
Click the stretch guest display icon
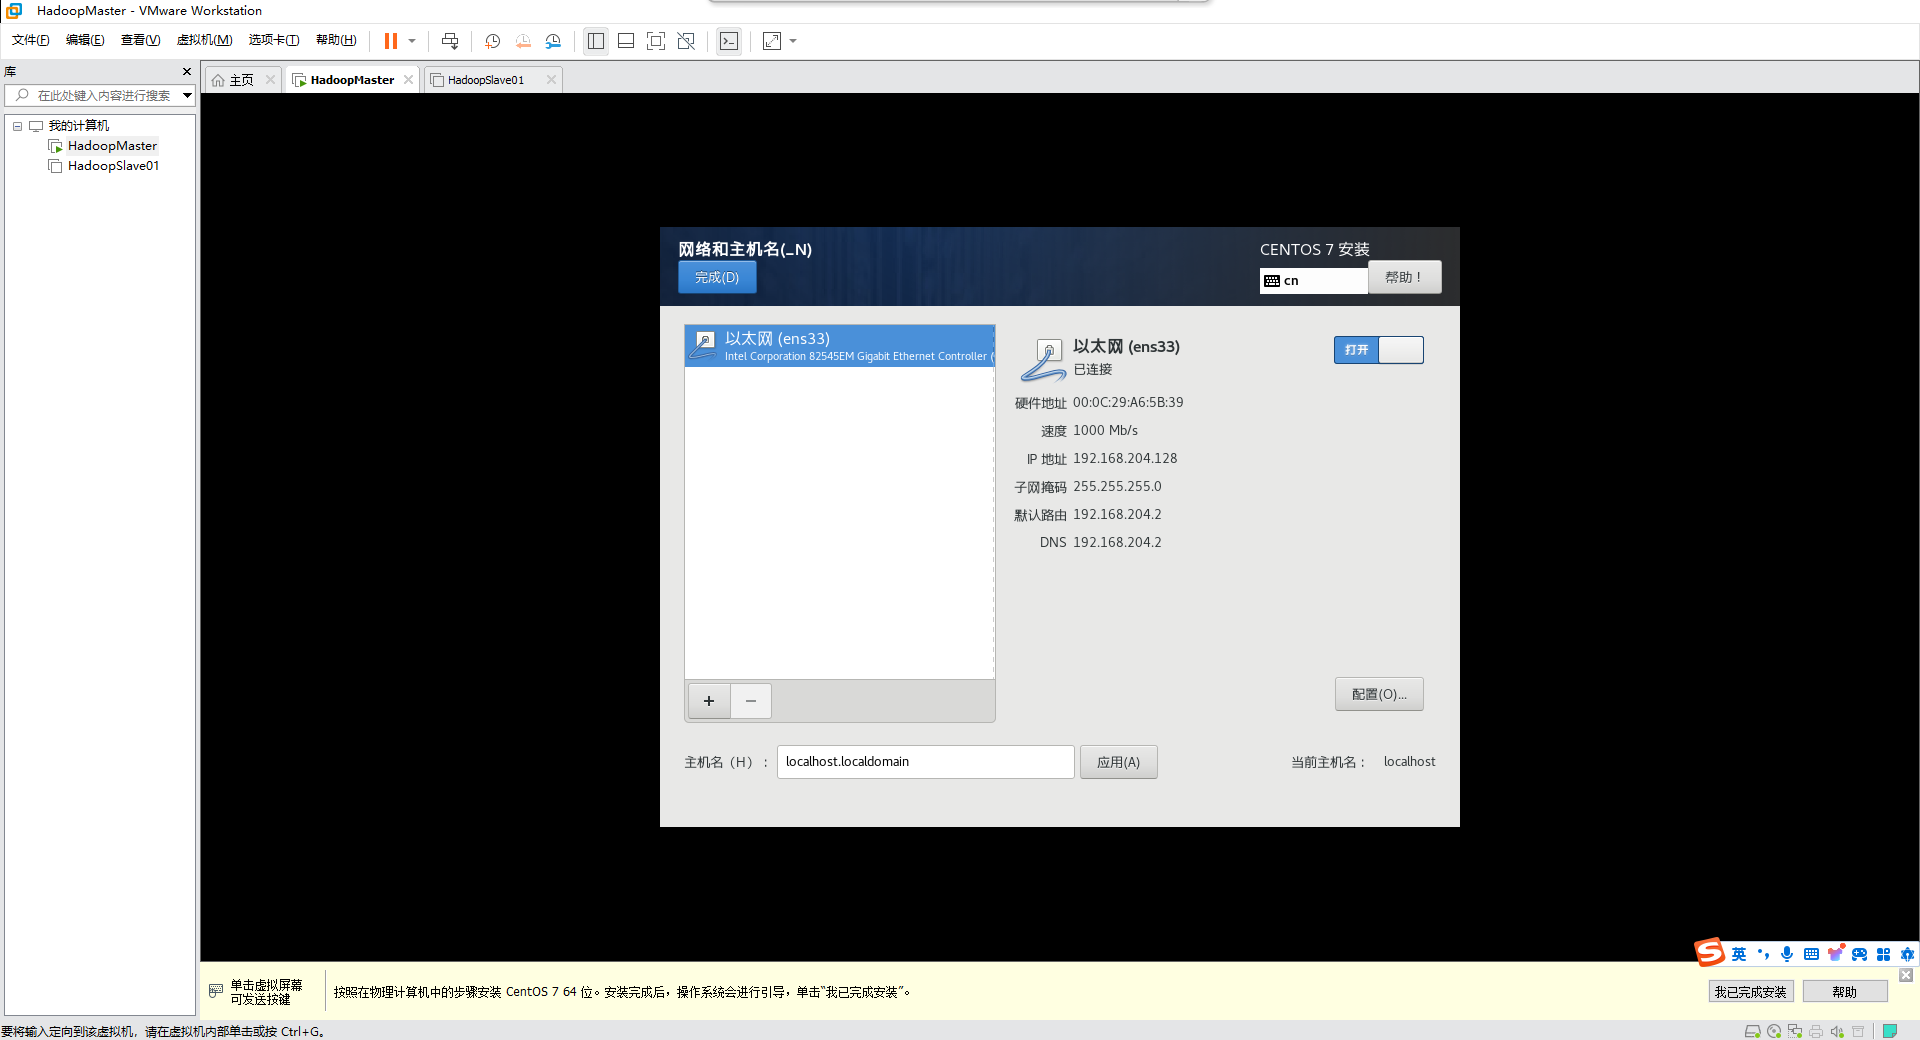772,41
